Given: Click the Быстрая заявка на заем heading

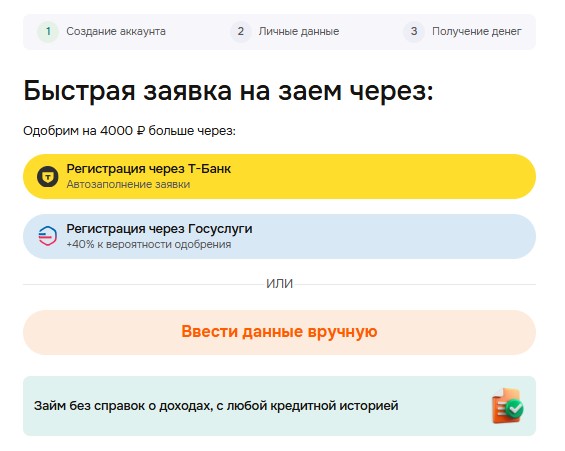Looking at the screenshot, I should click(x=228, y=91).
